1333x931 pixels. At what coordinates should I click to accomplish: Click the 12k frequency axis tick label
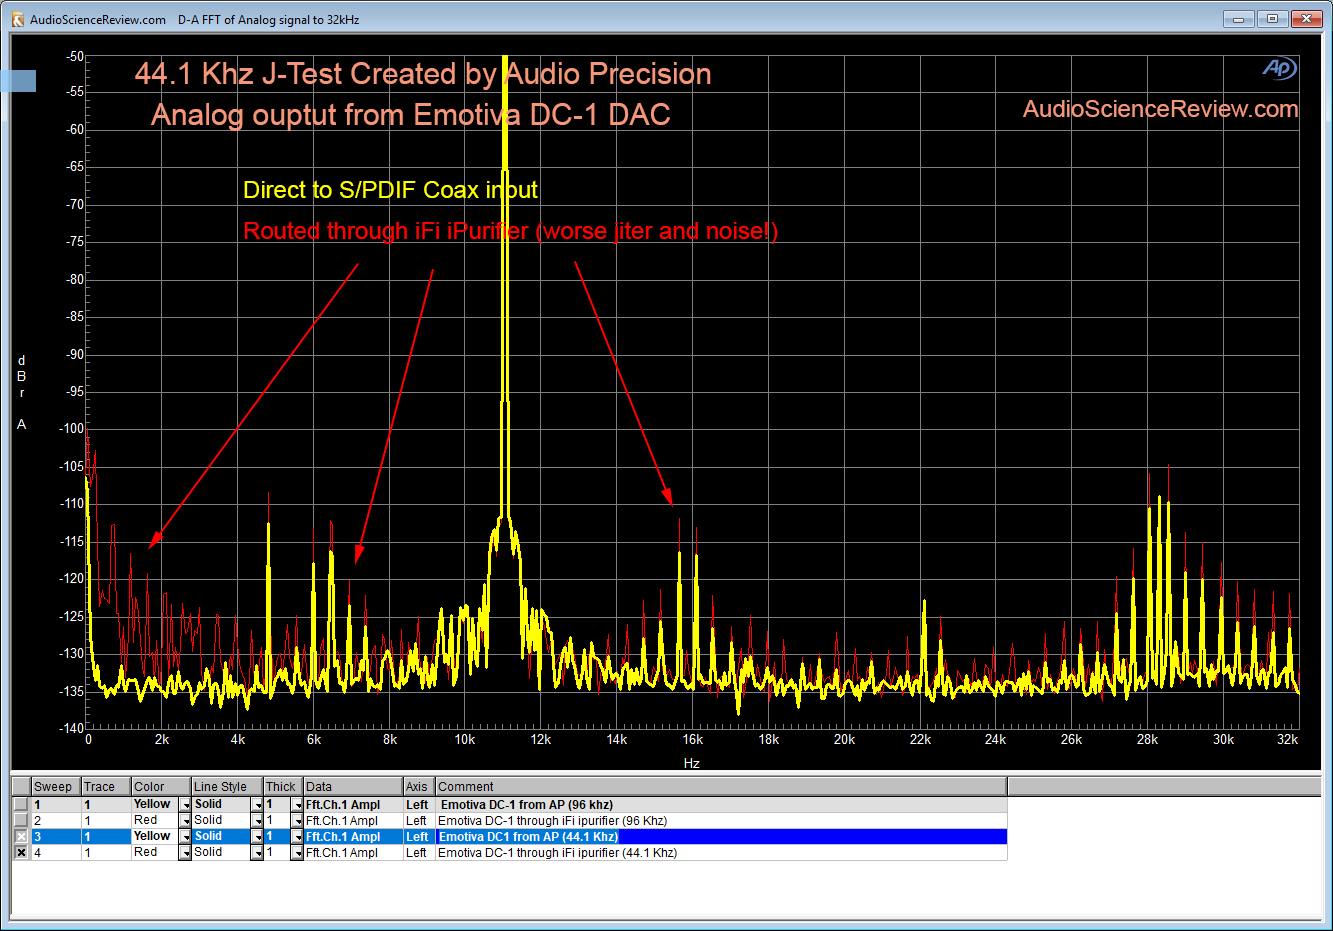pyautogui.click(x=541, y=740)
